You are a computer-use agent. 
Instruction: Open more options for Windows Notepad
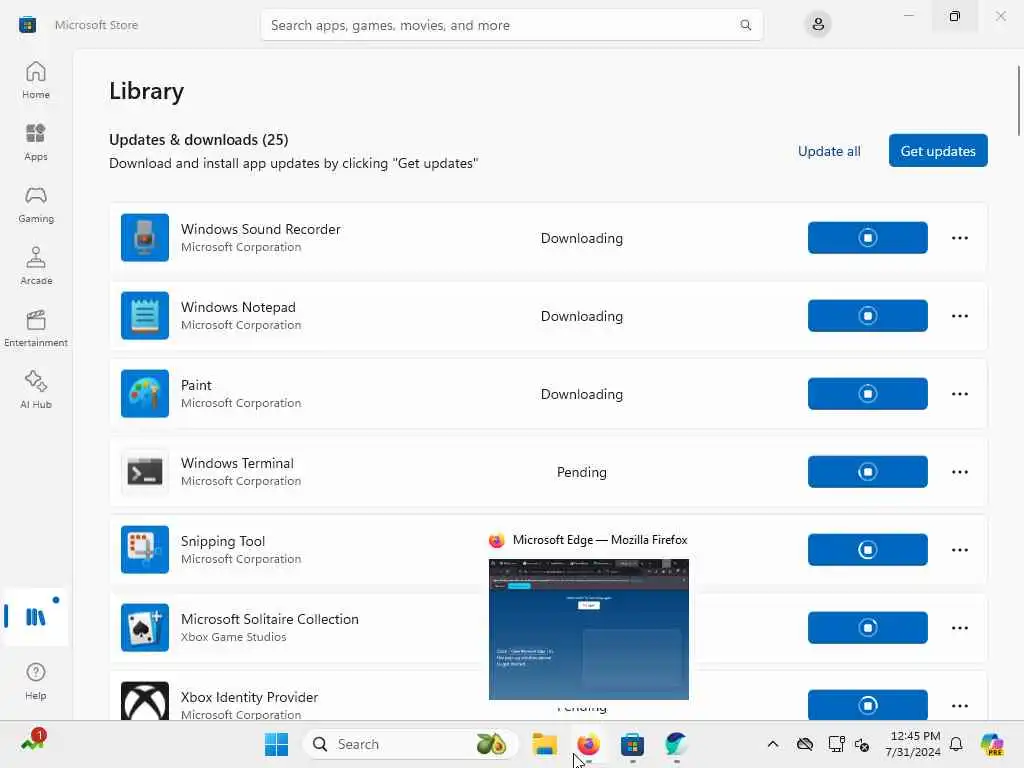pyautogui.click(x=959, y=315)
